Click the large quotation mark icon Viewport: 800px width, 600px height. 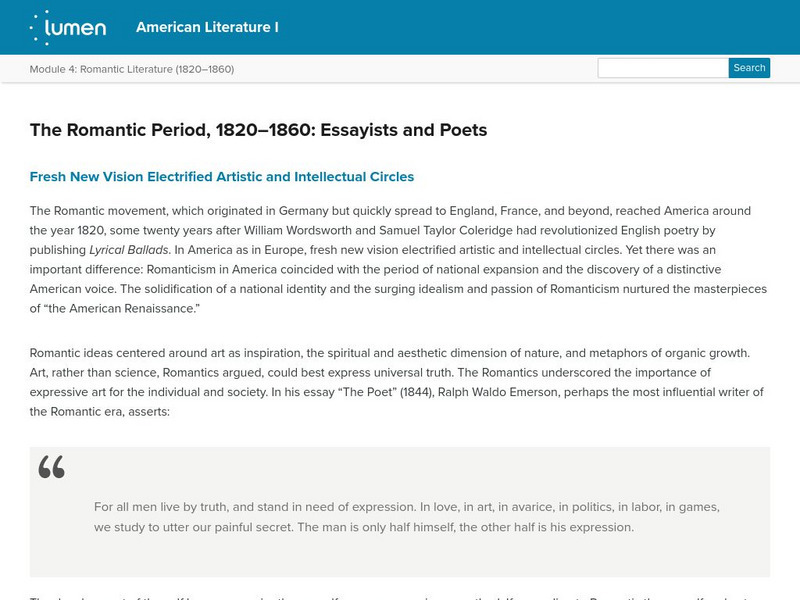(x=52, y=467)
